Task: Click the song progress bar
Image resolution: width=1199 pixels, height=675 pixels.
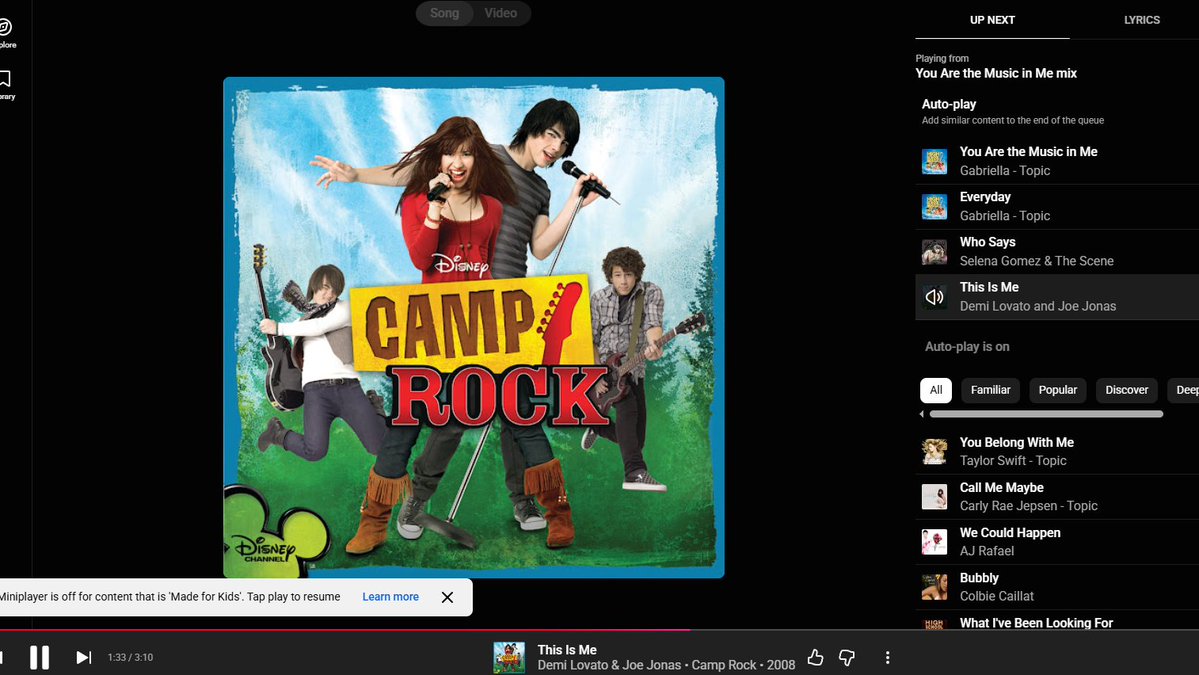Action: (x=600, y=630)
